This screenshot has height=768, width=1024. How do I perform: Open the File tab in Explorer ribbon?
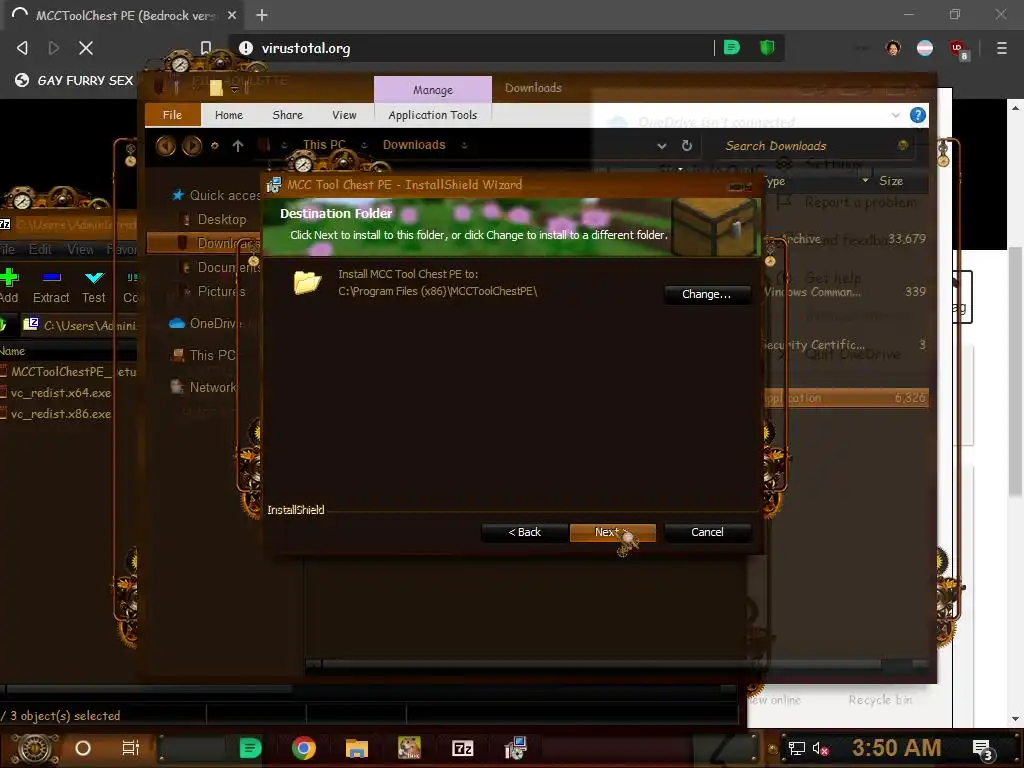(172, 115)
